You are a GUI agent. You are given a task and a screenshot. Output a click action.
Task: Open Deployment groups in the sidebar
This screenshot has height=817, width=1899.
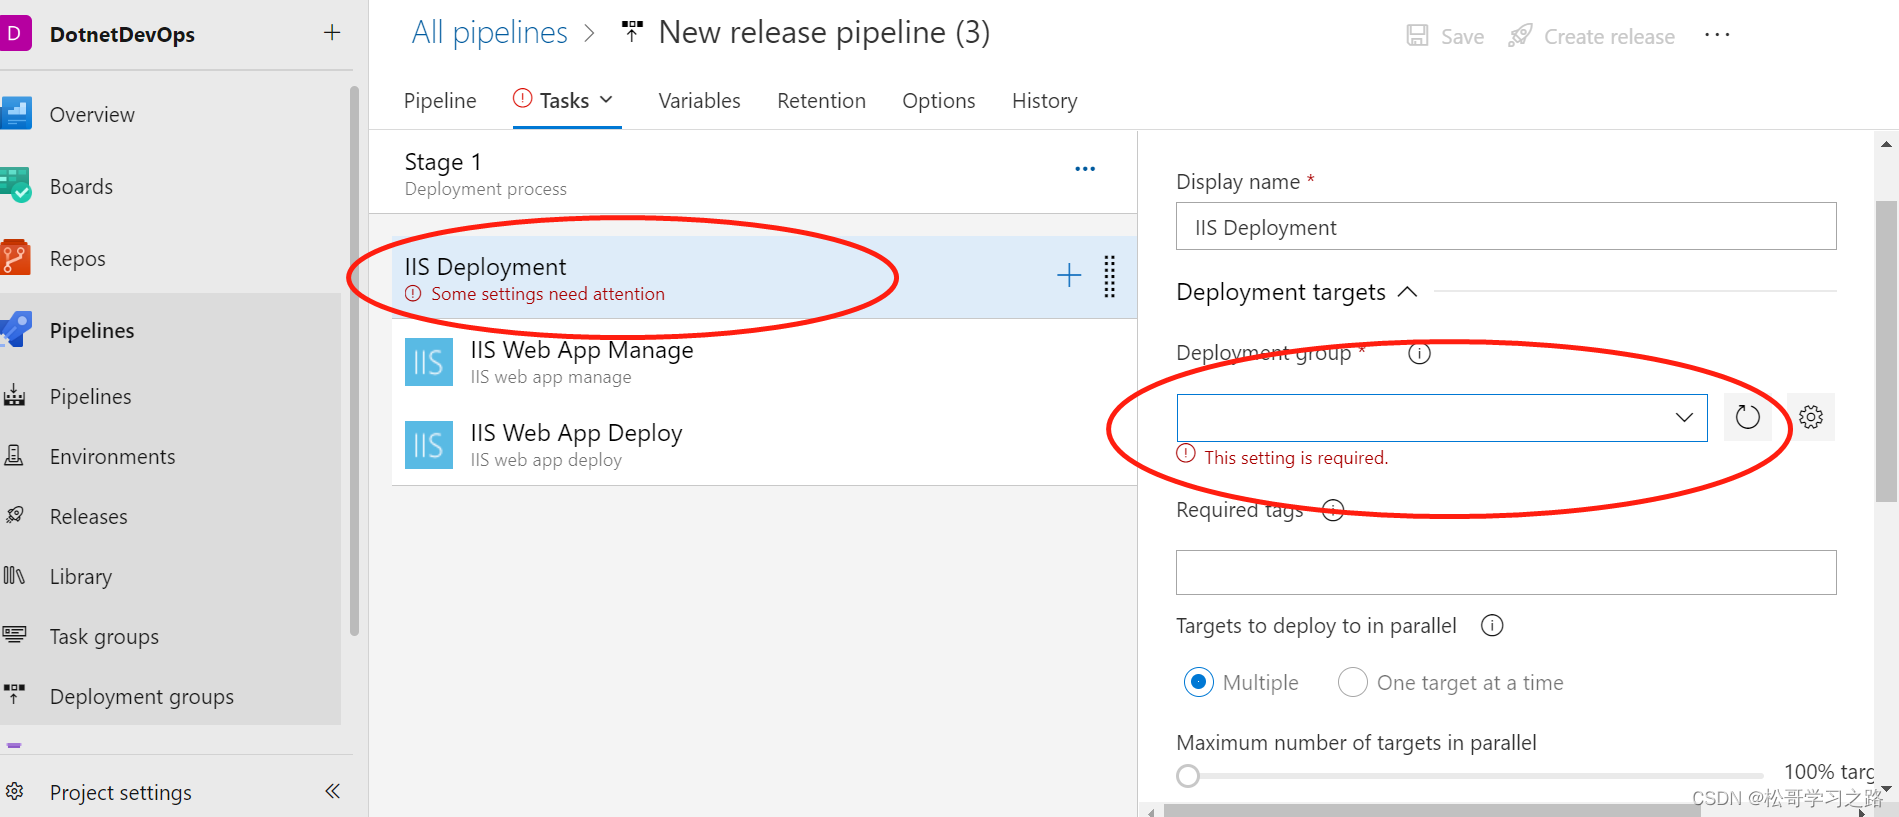141,697
